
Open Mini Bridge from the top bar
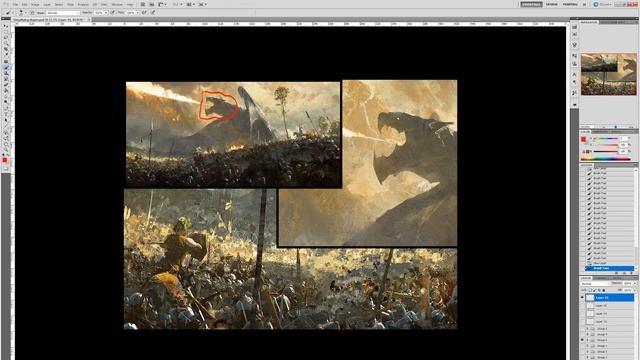pyautogui.click(x=151, y=4)
